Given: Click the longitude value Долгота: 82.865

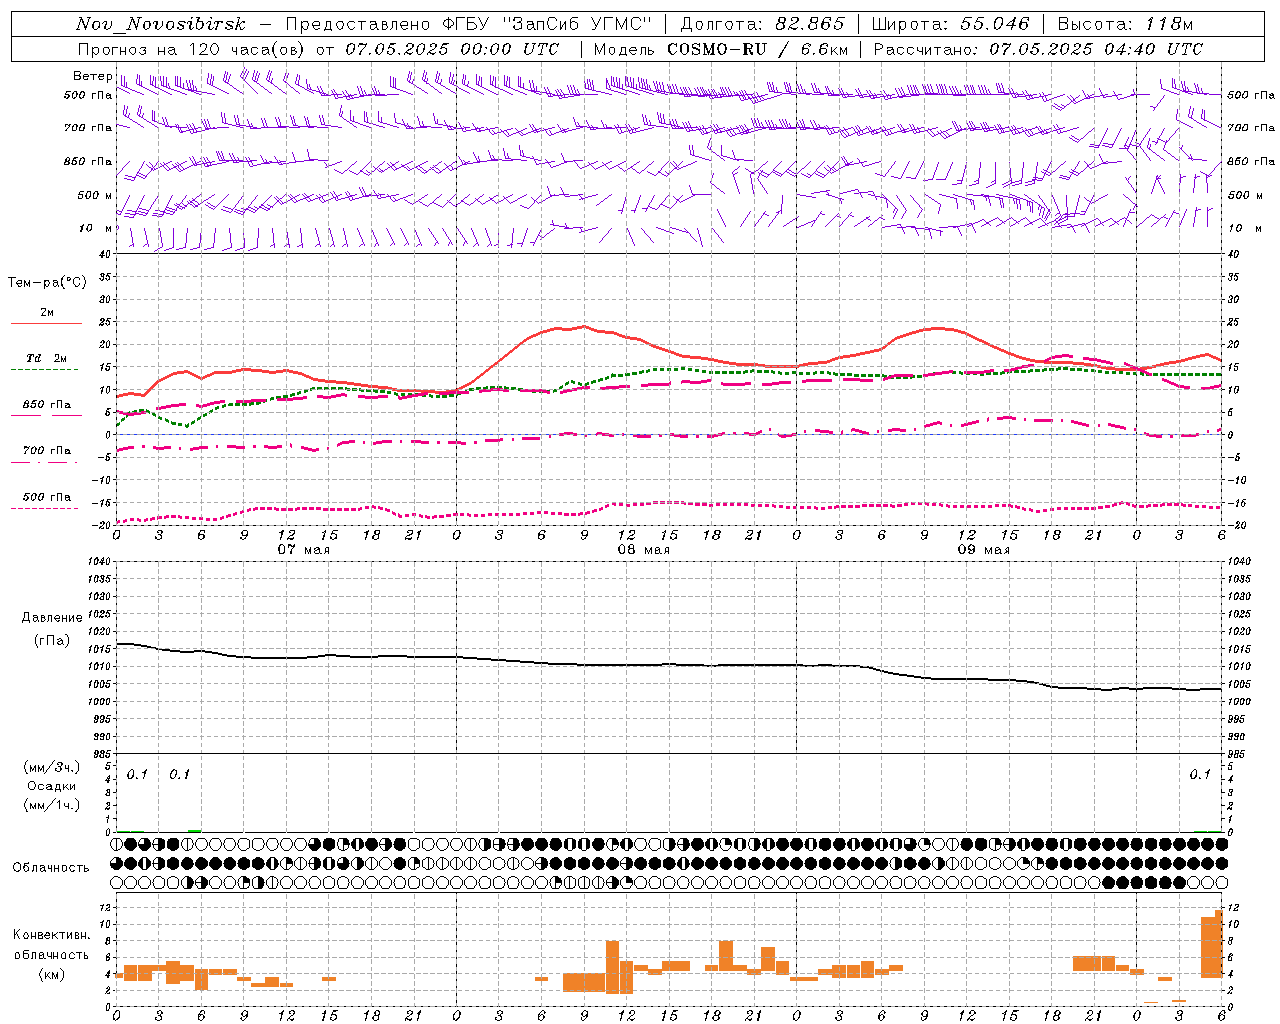Looking at the screenshot, I should click(762, 24).
